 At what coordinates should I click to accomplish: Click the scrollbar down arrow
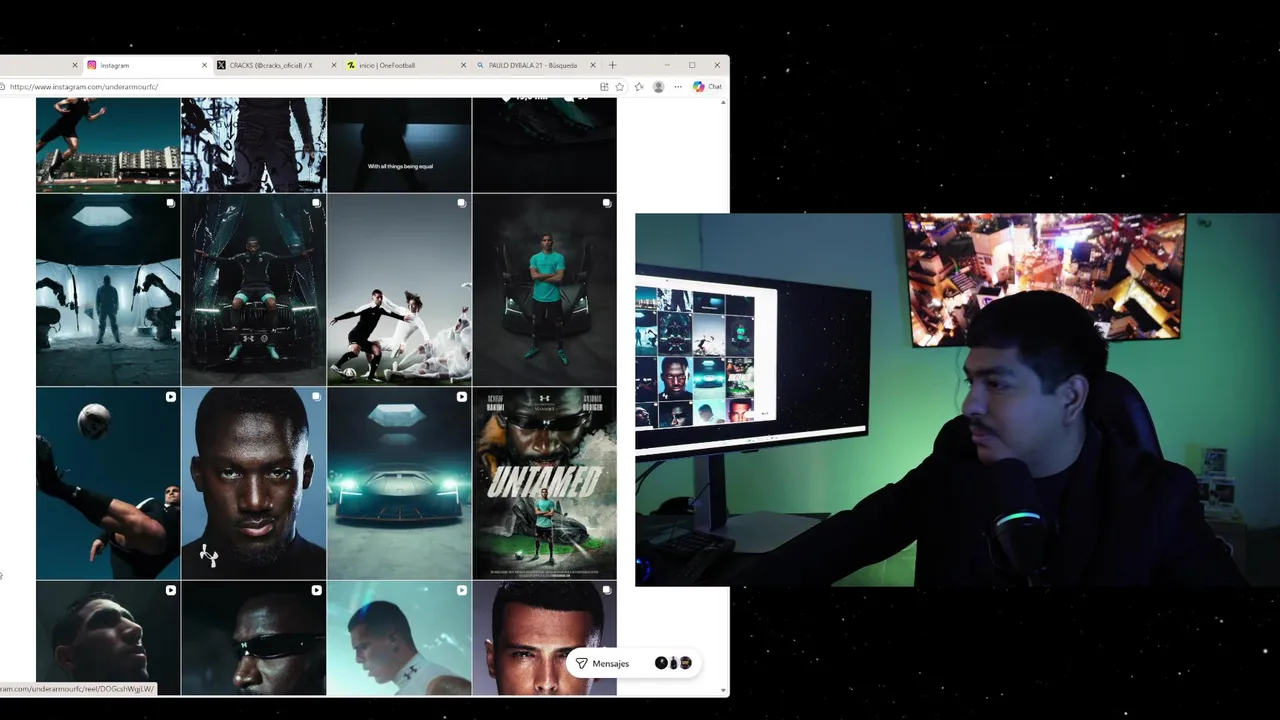pos(724,690)
